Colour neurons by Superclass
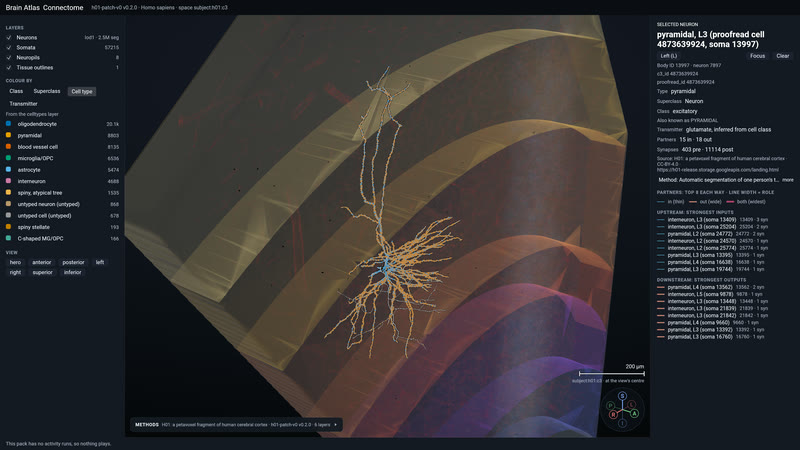The image size is (800, 450). [46, 91]
